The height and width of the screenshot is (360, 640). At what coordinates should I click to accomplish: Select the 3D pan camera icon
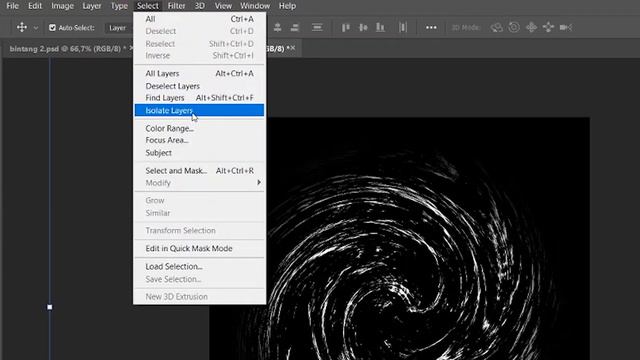[x=531, y=27]
